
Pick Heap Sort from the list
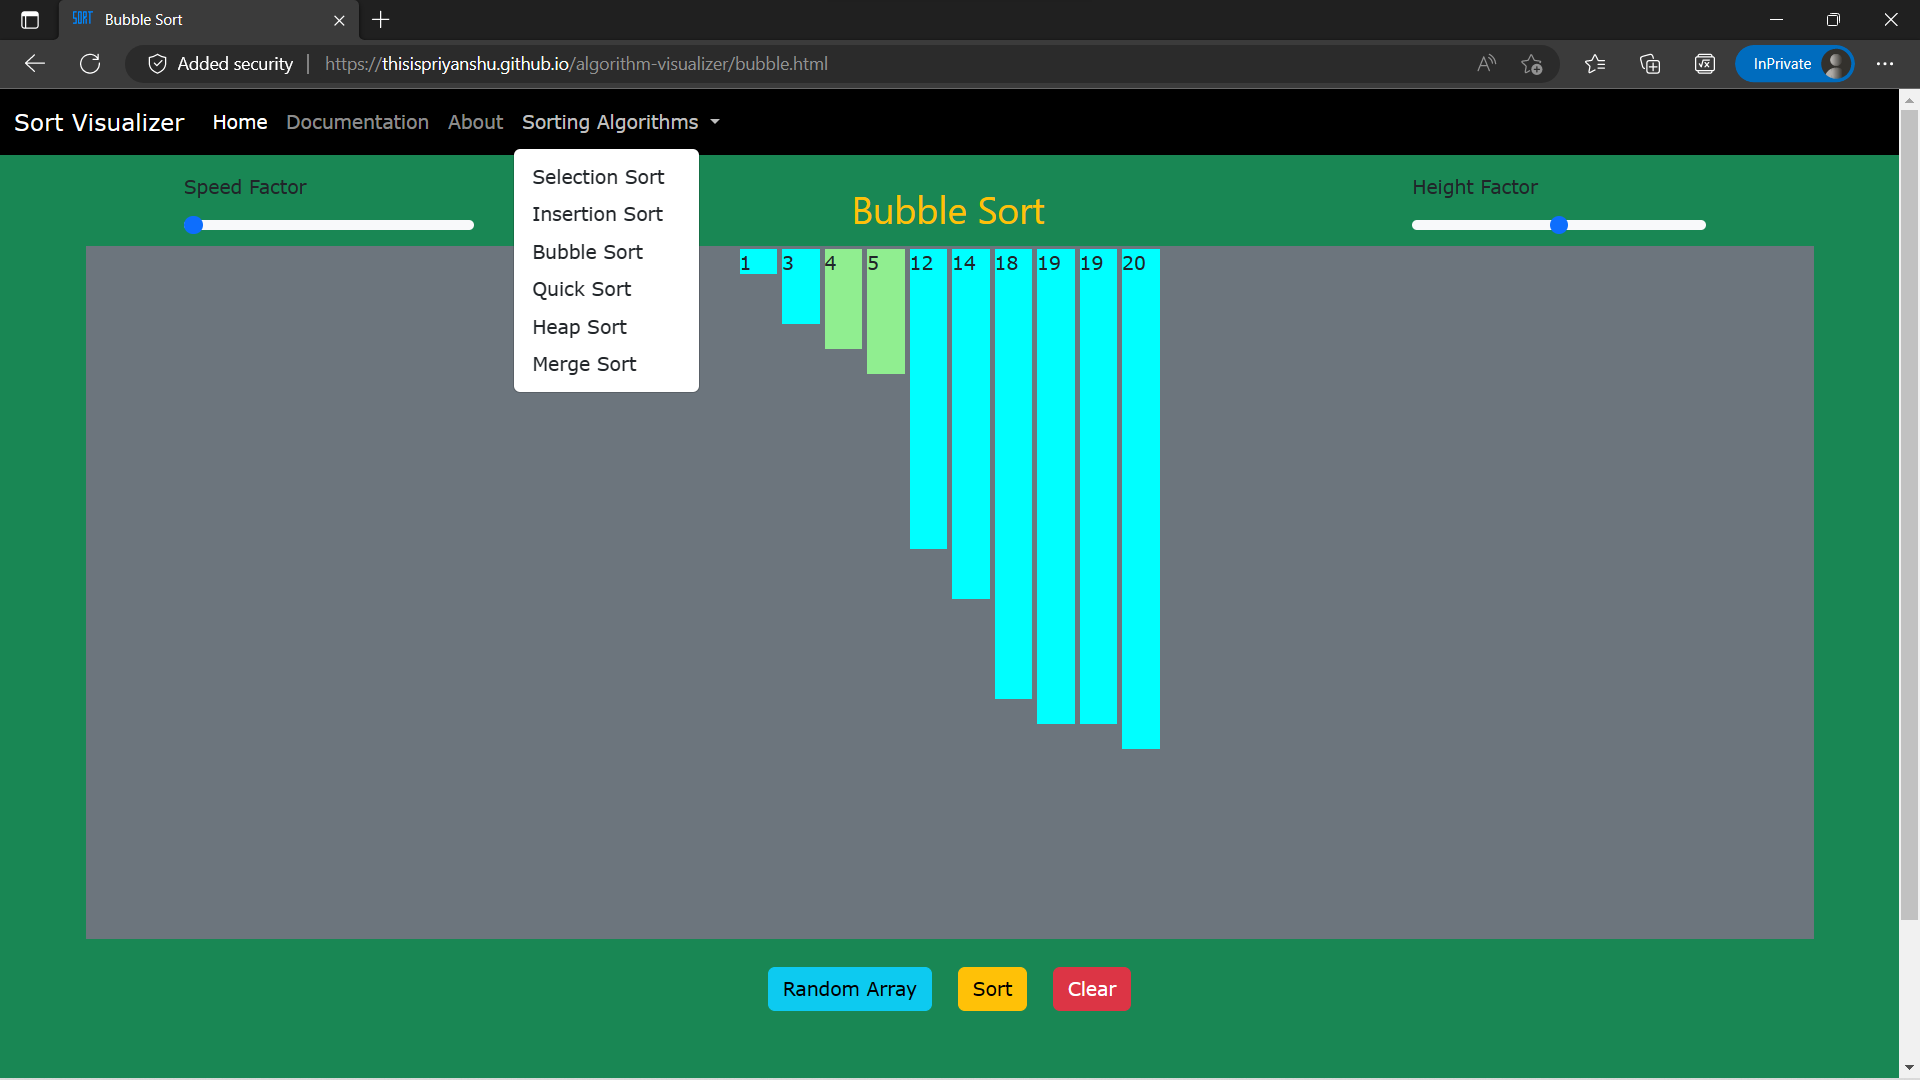point(579,327)
